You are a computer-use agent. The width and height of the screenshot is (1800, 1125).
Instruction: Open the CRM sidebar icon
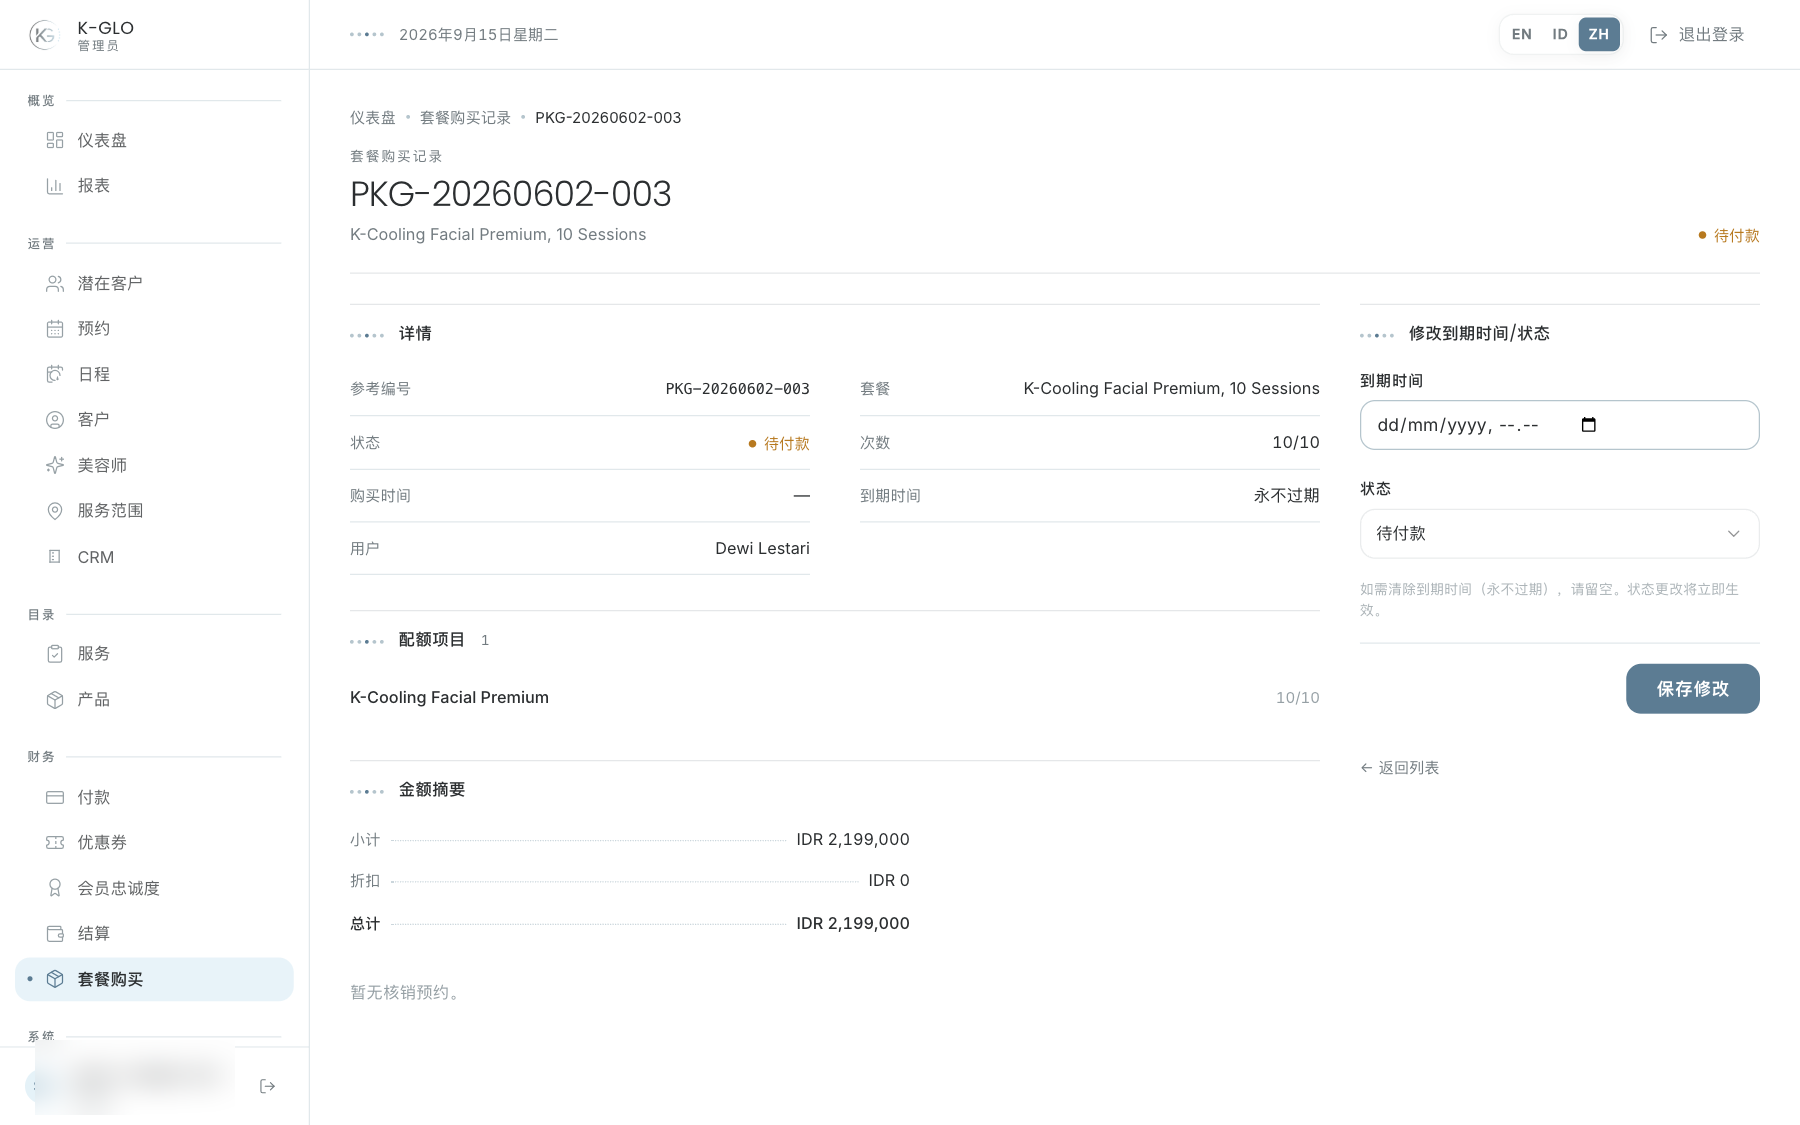pos(55,557)
